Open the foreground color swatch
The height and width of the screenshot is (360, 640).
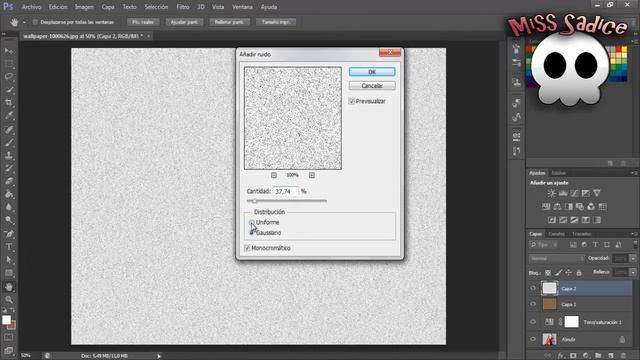click(x=6, y=320)
